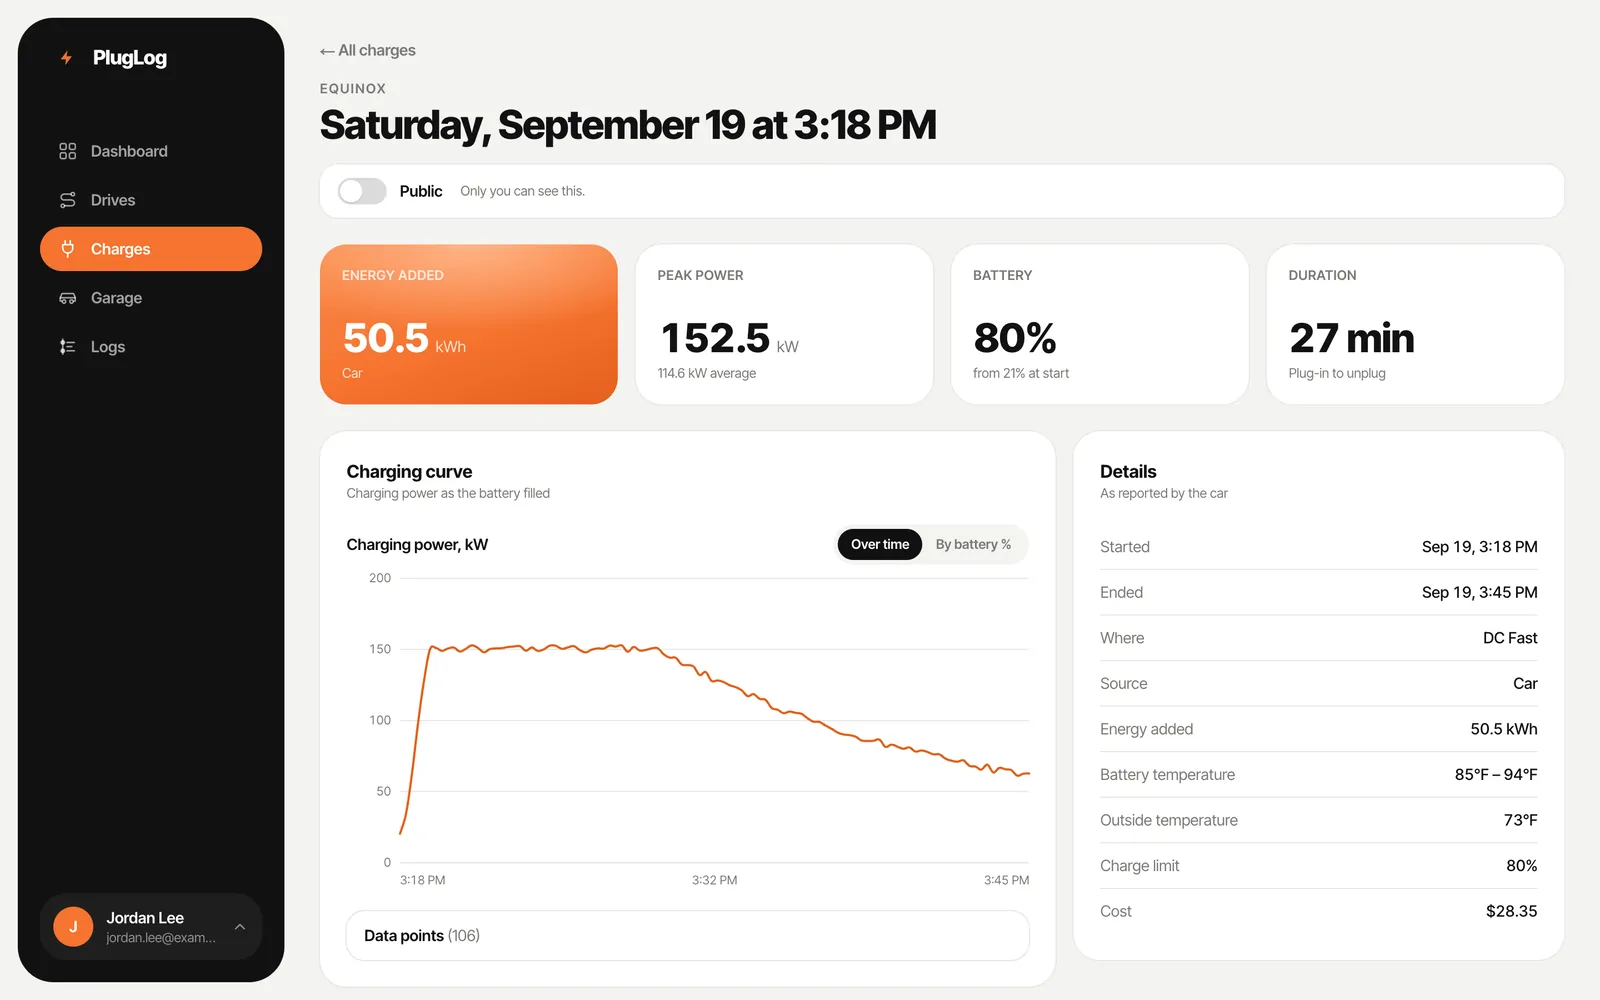Expand the Jordan Lee account menu chevron
This screenshot has height=1000, width=1600.
click(x=240, y=927)
